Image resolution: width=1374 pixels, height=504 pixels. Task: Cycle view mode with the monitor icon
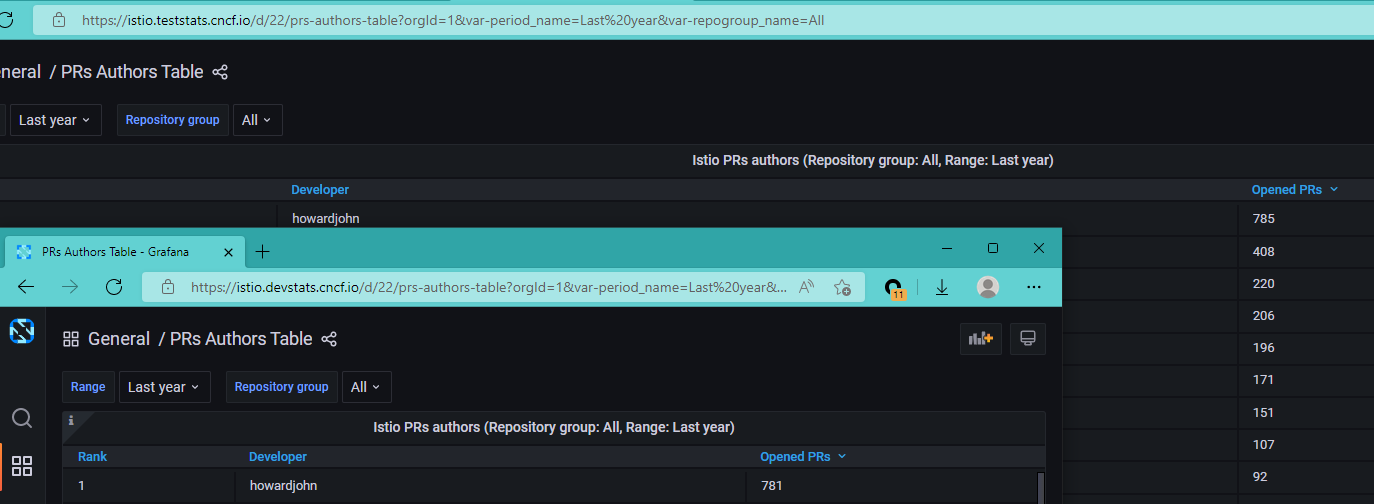point(1027,338)
